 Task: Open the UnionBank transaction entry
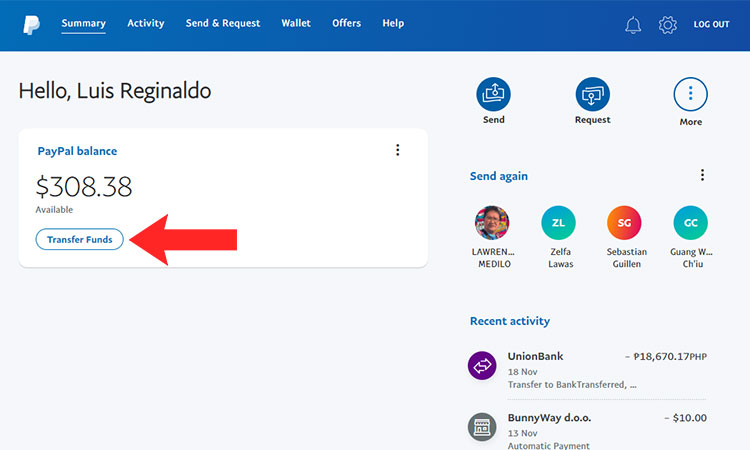pyautogui.click(x=587, y=370)
